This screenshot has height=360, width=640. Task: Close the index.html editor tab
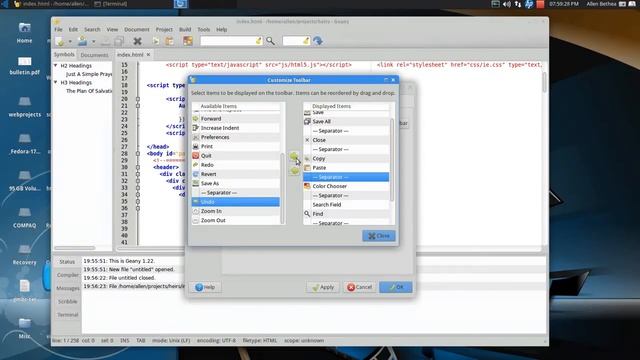click(x=149, y=54)
